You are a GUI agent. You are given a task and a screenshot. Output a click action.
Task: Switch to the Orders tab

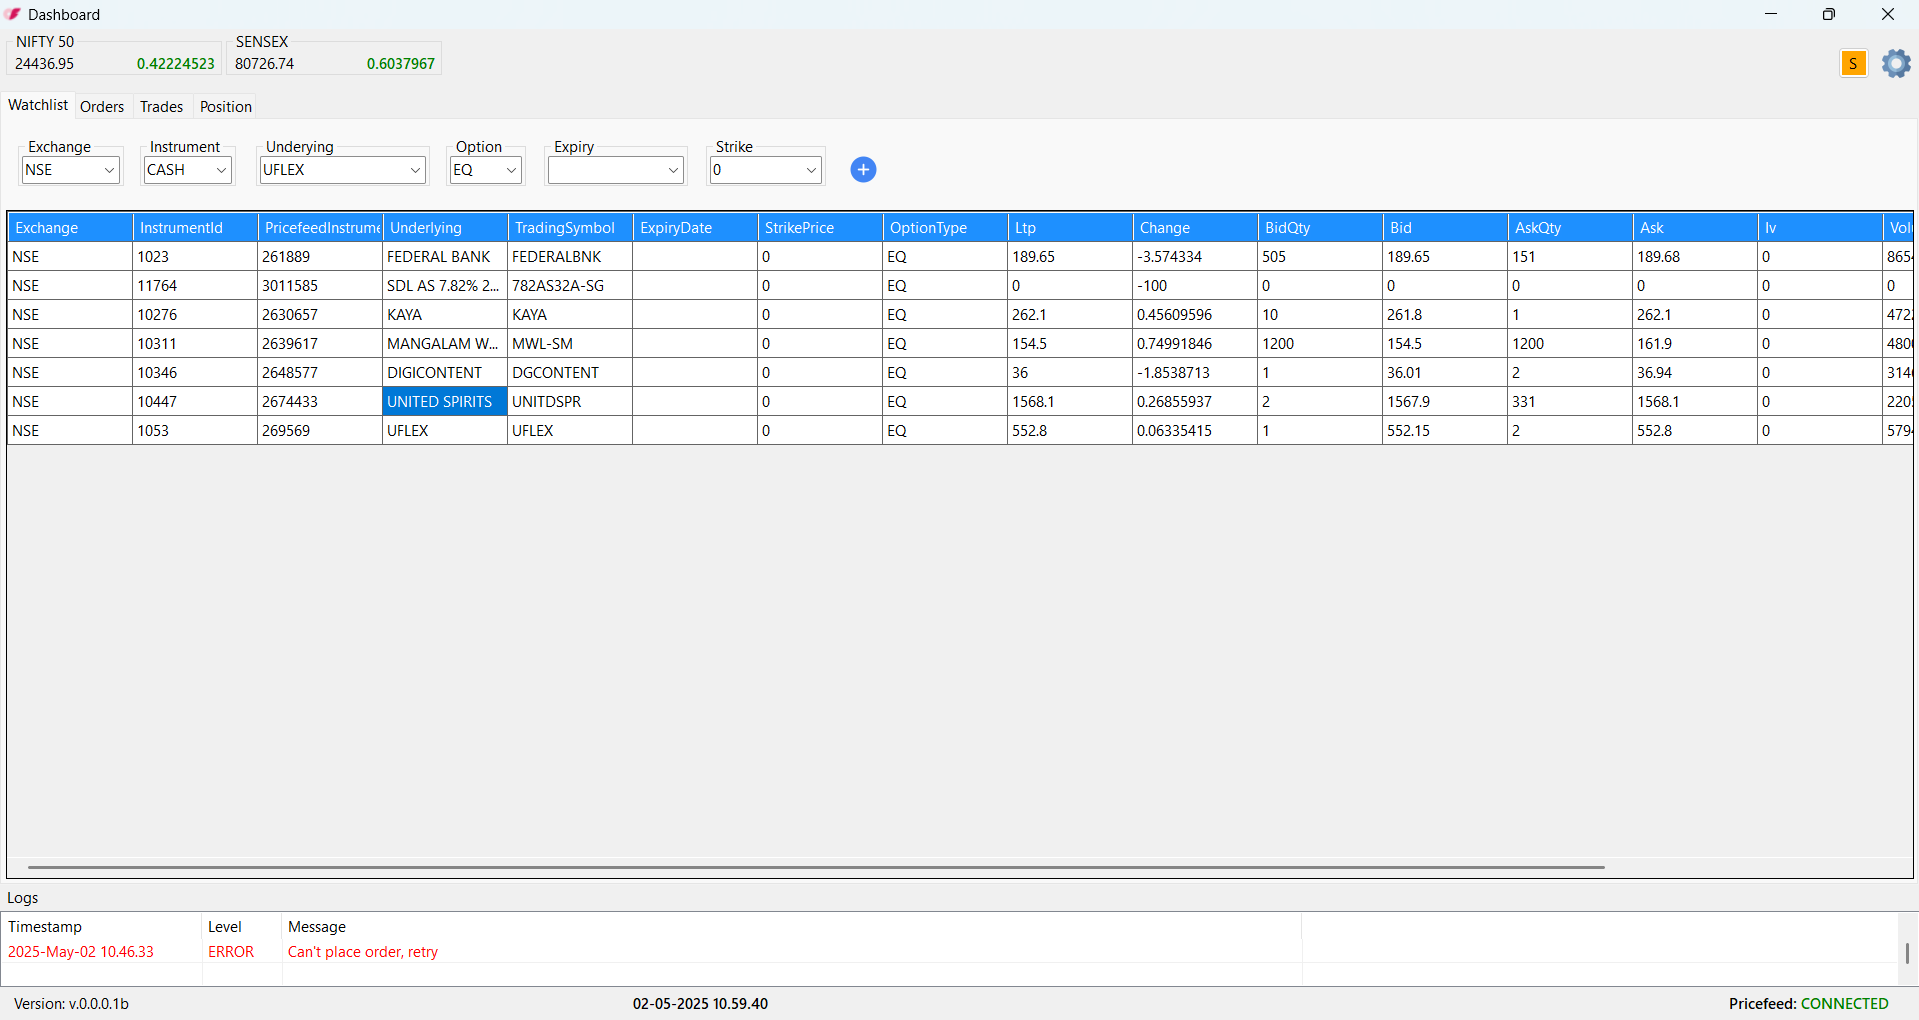pyautogui.click(x=102, y=107)
